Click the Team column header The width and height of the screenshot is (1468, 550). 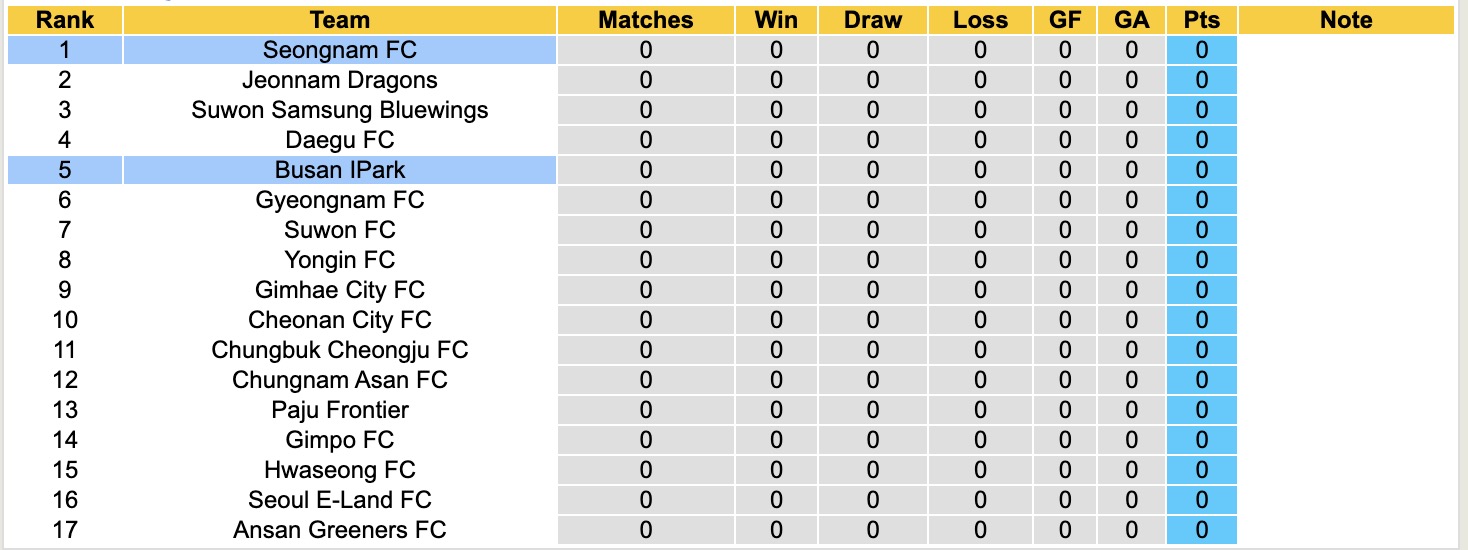click(x=340, y=20)
